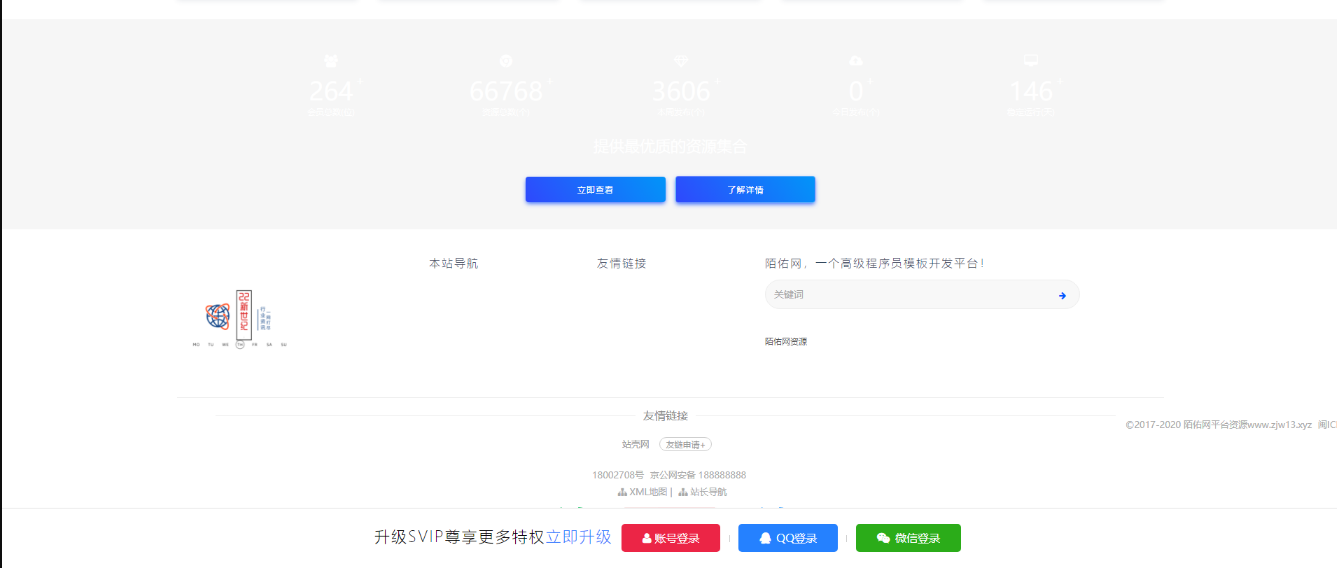Select the 微信登录 green button
The width and height of the screenshot is (1337, 568).
[908, 538]
